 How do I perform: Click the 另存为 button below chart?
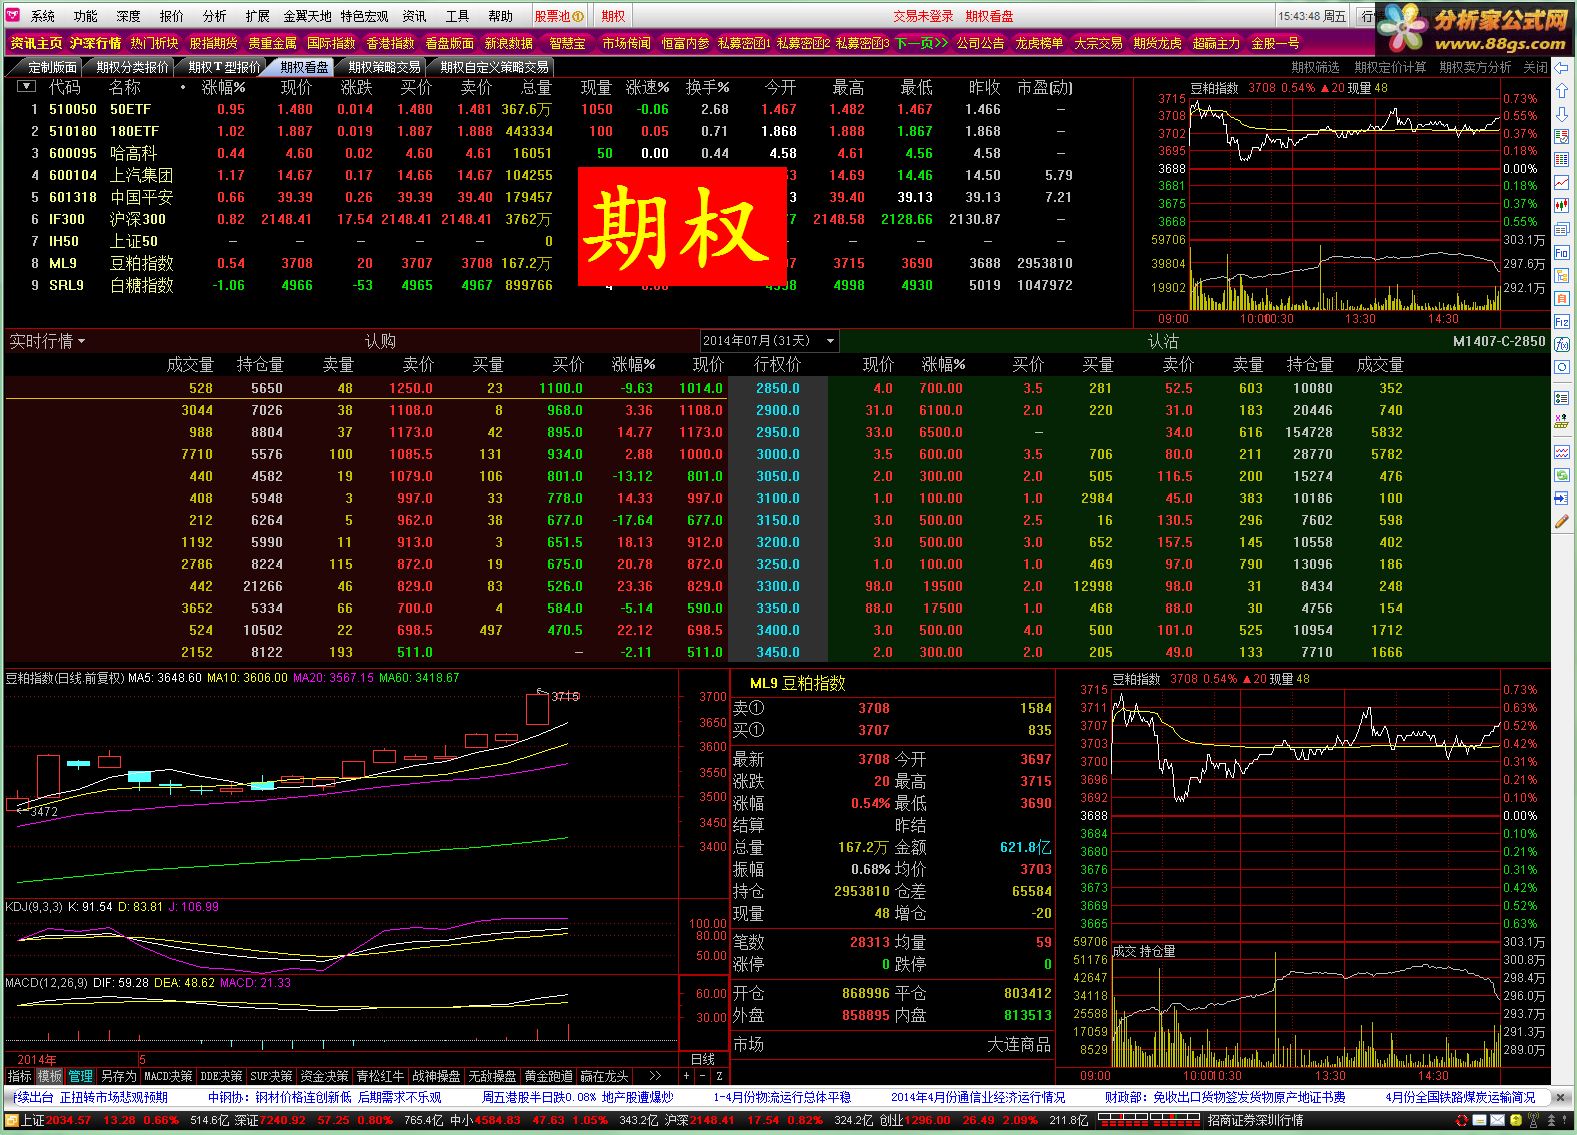[x=118, y=1076]
